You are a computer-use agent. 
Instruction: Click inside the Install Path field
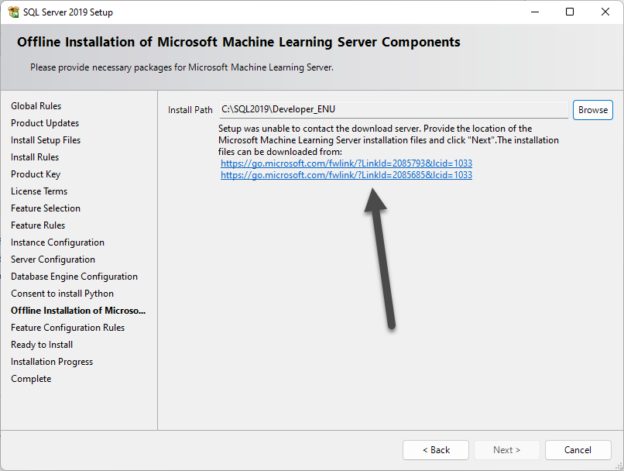coord(393,110)
